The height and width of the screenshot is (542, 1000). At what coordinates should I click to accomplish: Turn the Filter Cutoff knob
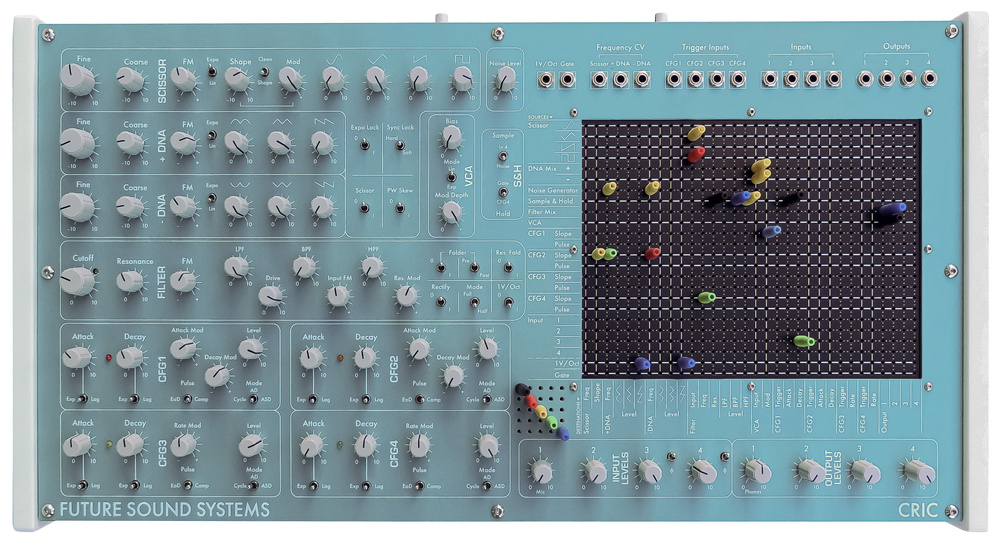pyautogui.click(x=78, y=281)
